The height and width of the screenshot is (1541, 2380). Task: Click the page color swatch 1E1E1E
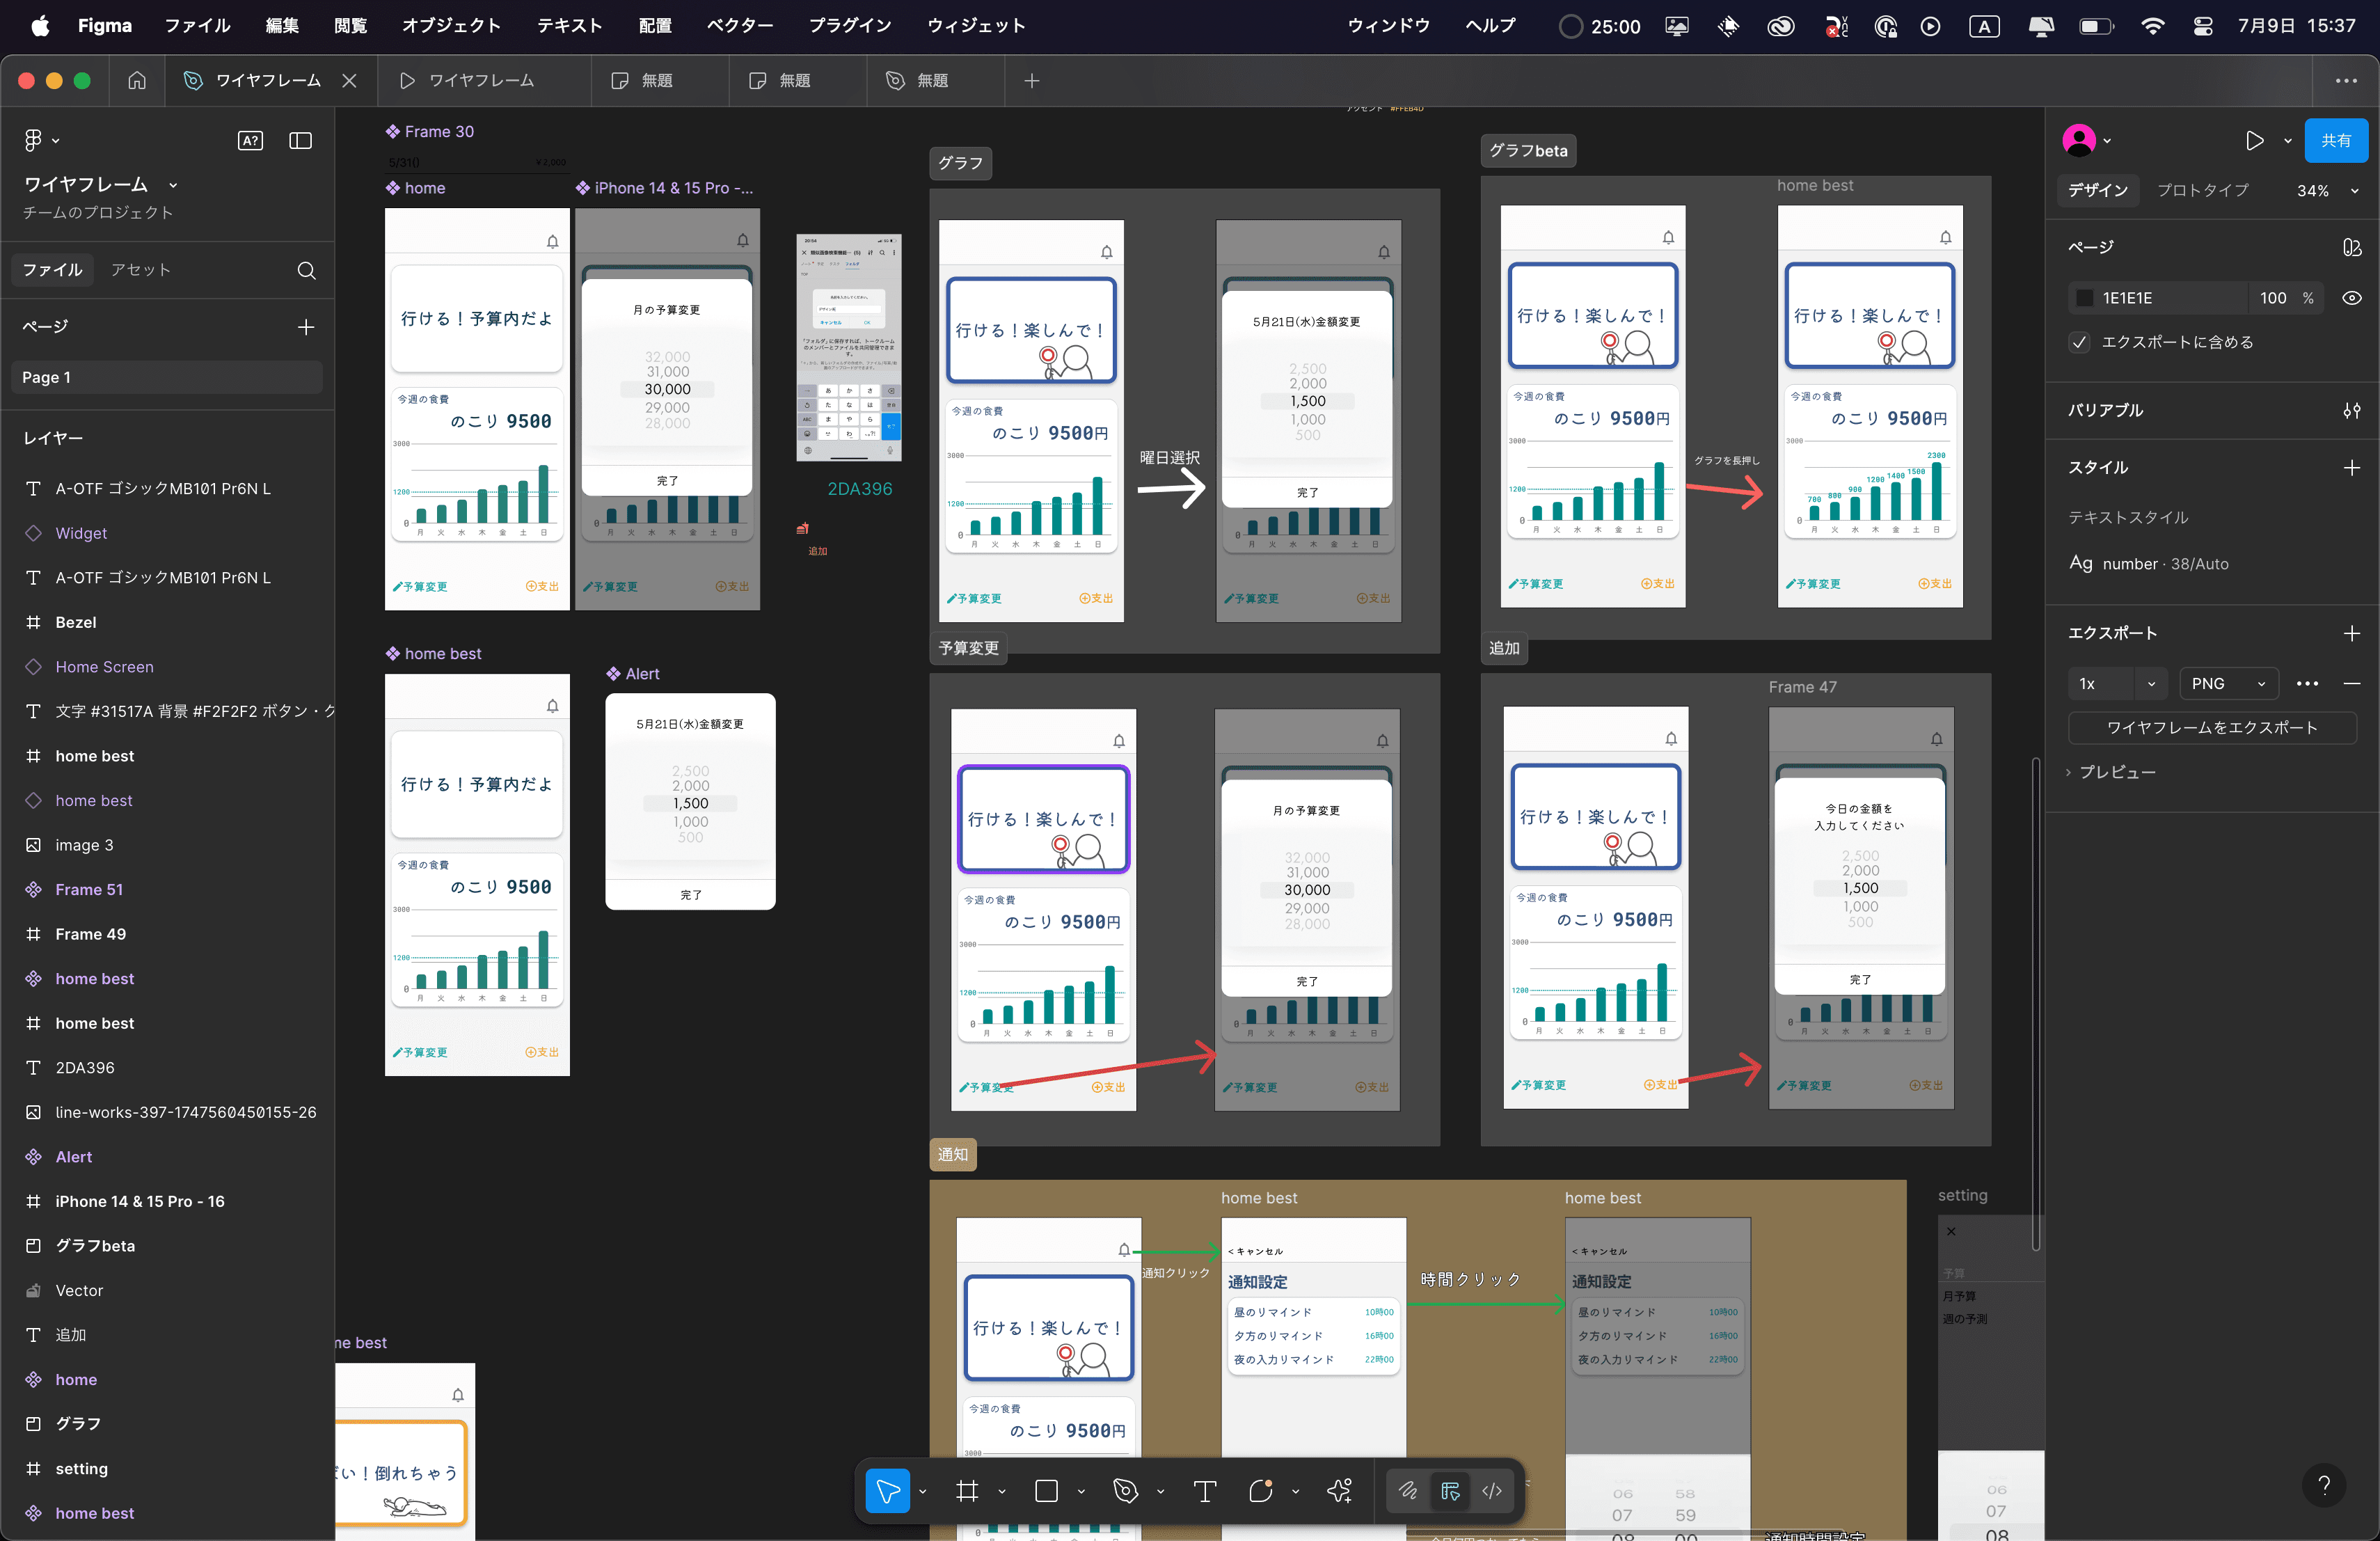[2084, 298]
